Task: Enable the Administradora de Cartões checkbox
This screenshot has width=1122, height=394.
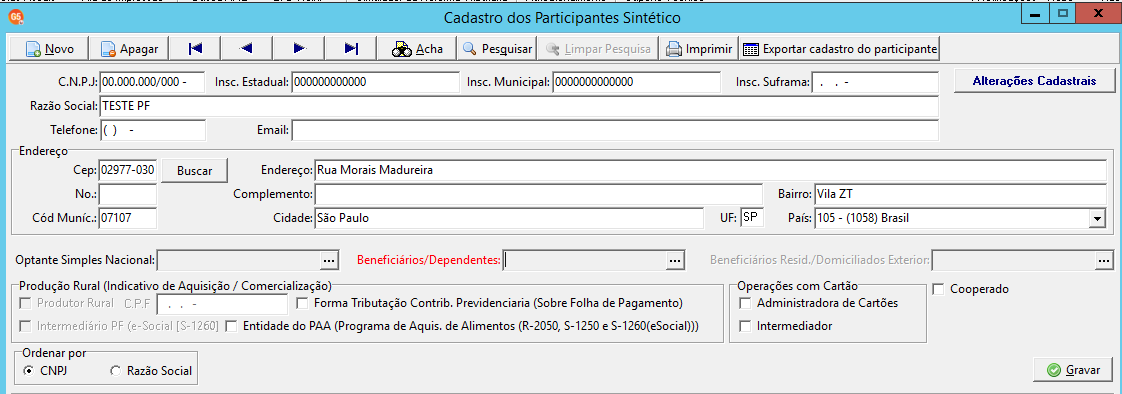Action: tap(746, 302)
